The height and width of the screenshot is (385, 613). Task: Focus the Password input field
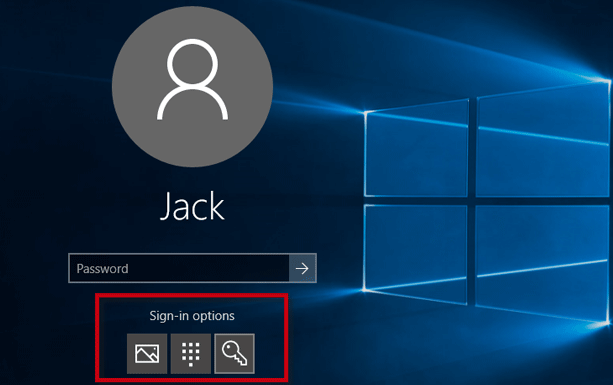pyautogui.click(x=179, y=268)
